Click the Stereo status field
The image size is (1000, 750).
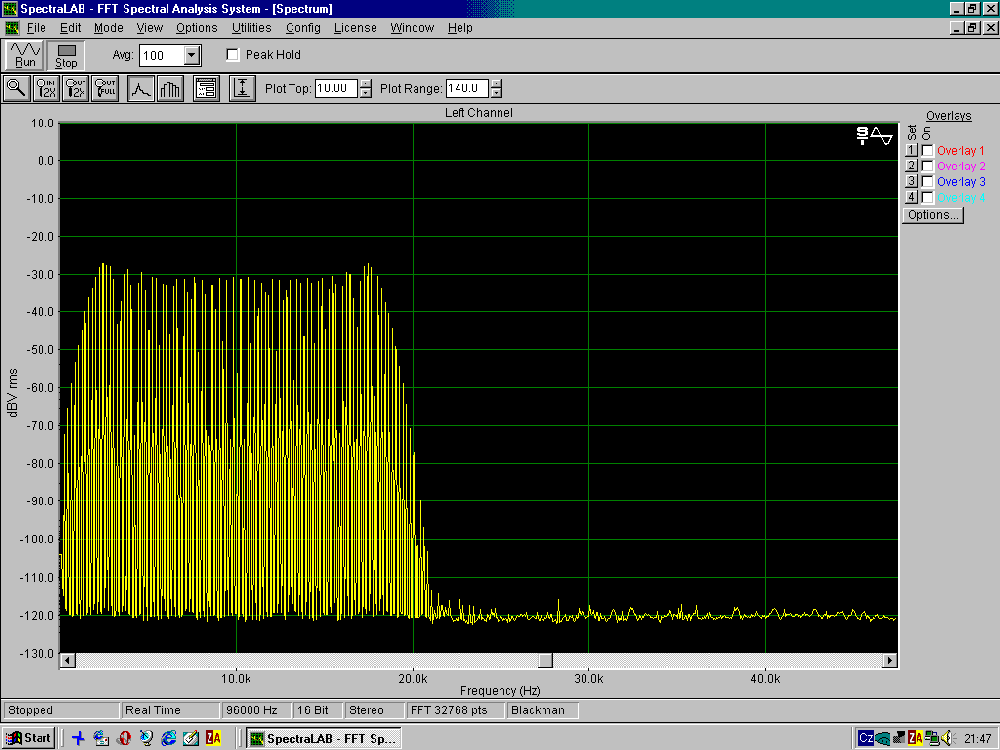pyautogui.click(x=374, y=710)
